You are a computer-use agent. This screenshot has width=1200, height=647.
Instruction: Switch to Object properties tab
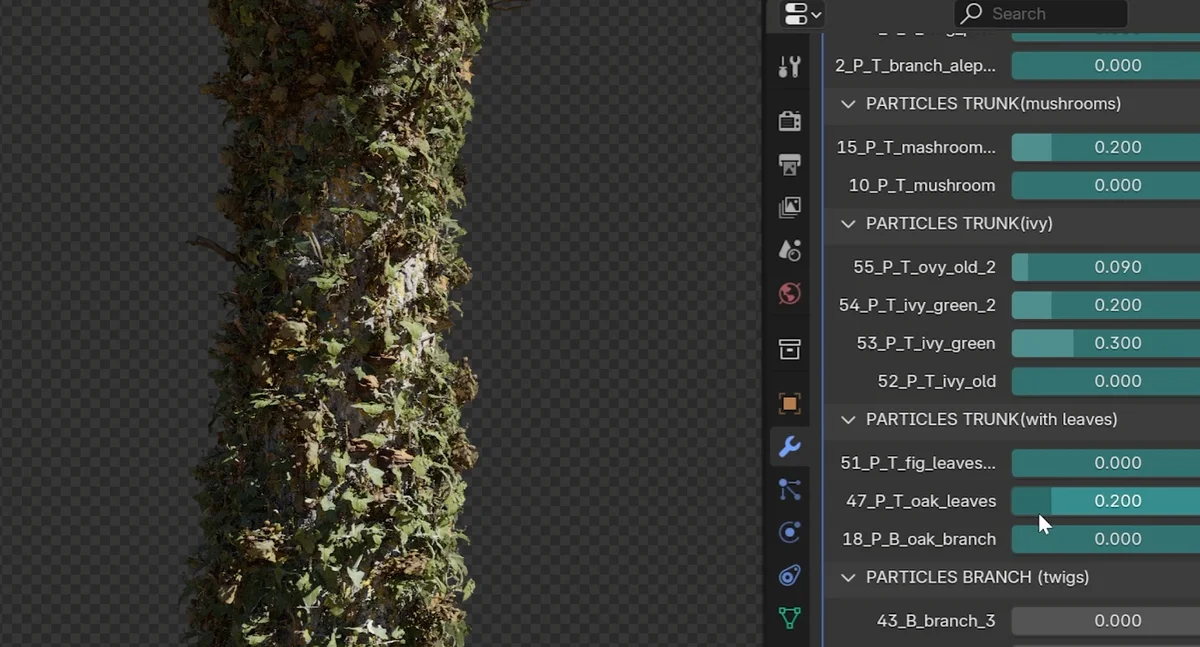790,403
